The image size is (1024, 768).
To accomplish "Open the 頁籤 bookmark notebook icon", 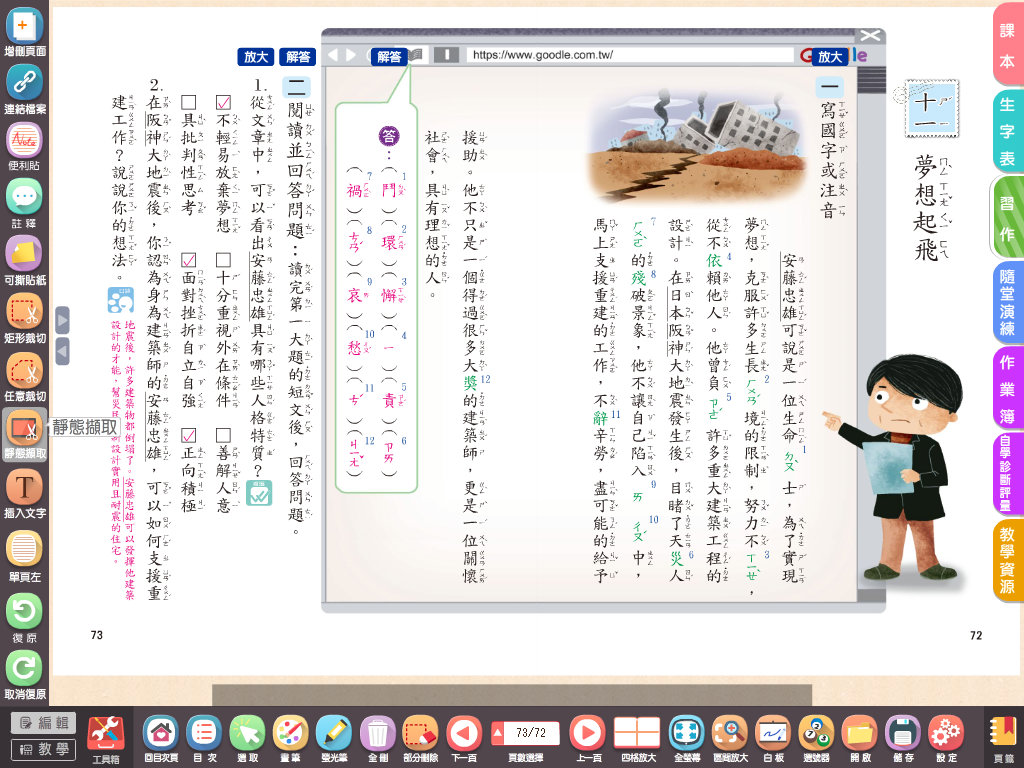I will (x=1004, y=739).
